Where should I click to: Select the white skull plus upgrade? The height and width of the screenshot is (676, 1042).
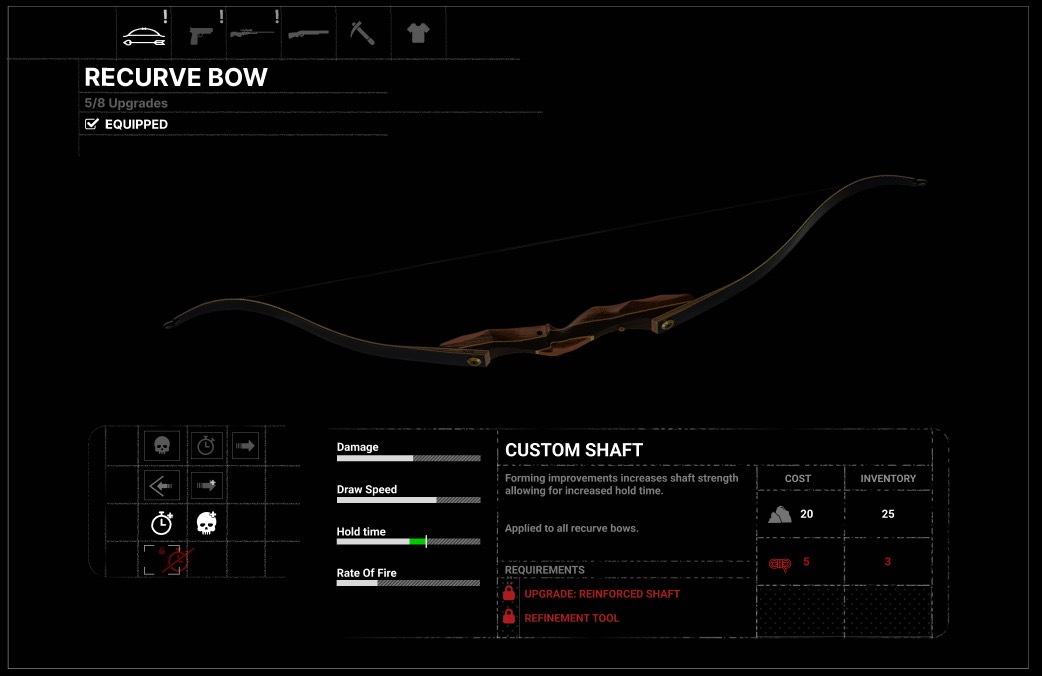(x=207, y=523)
